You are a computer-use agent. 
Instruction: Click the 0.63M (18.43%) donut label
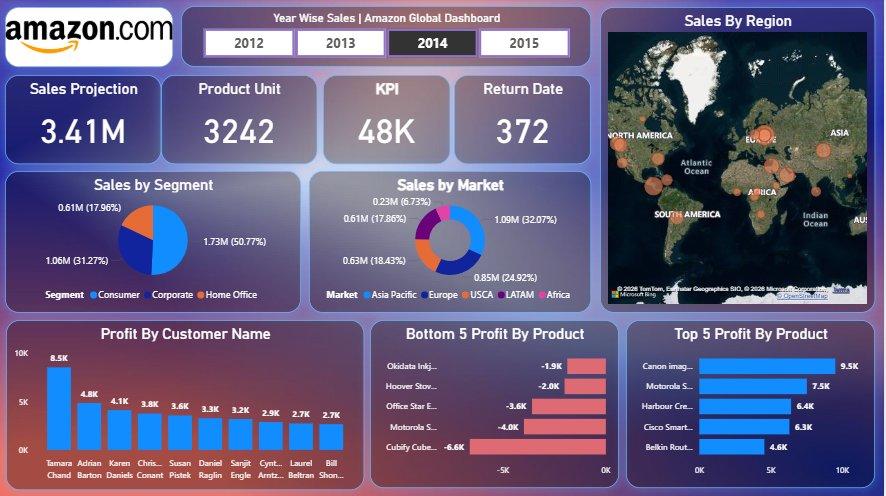pyautogui.click(x=374, y=260)
